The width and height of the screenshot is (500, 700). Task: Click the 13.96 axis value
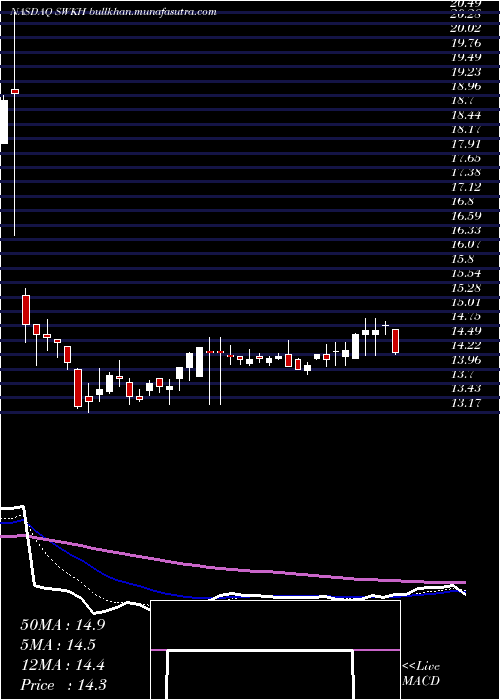click(x=467, y=360)
